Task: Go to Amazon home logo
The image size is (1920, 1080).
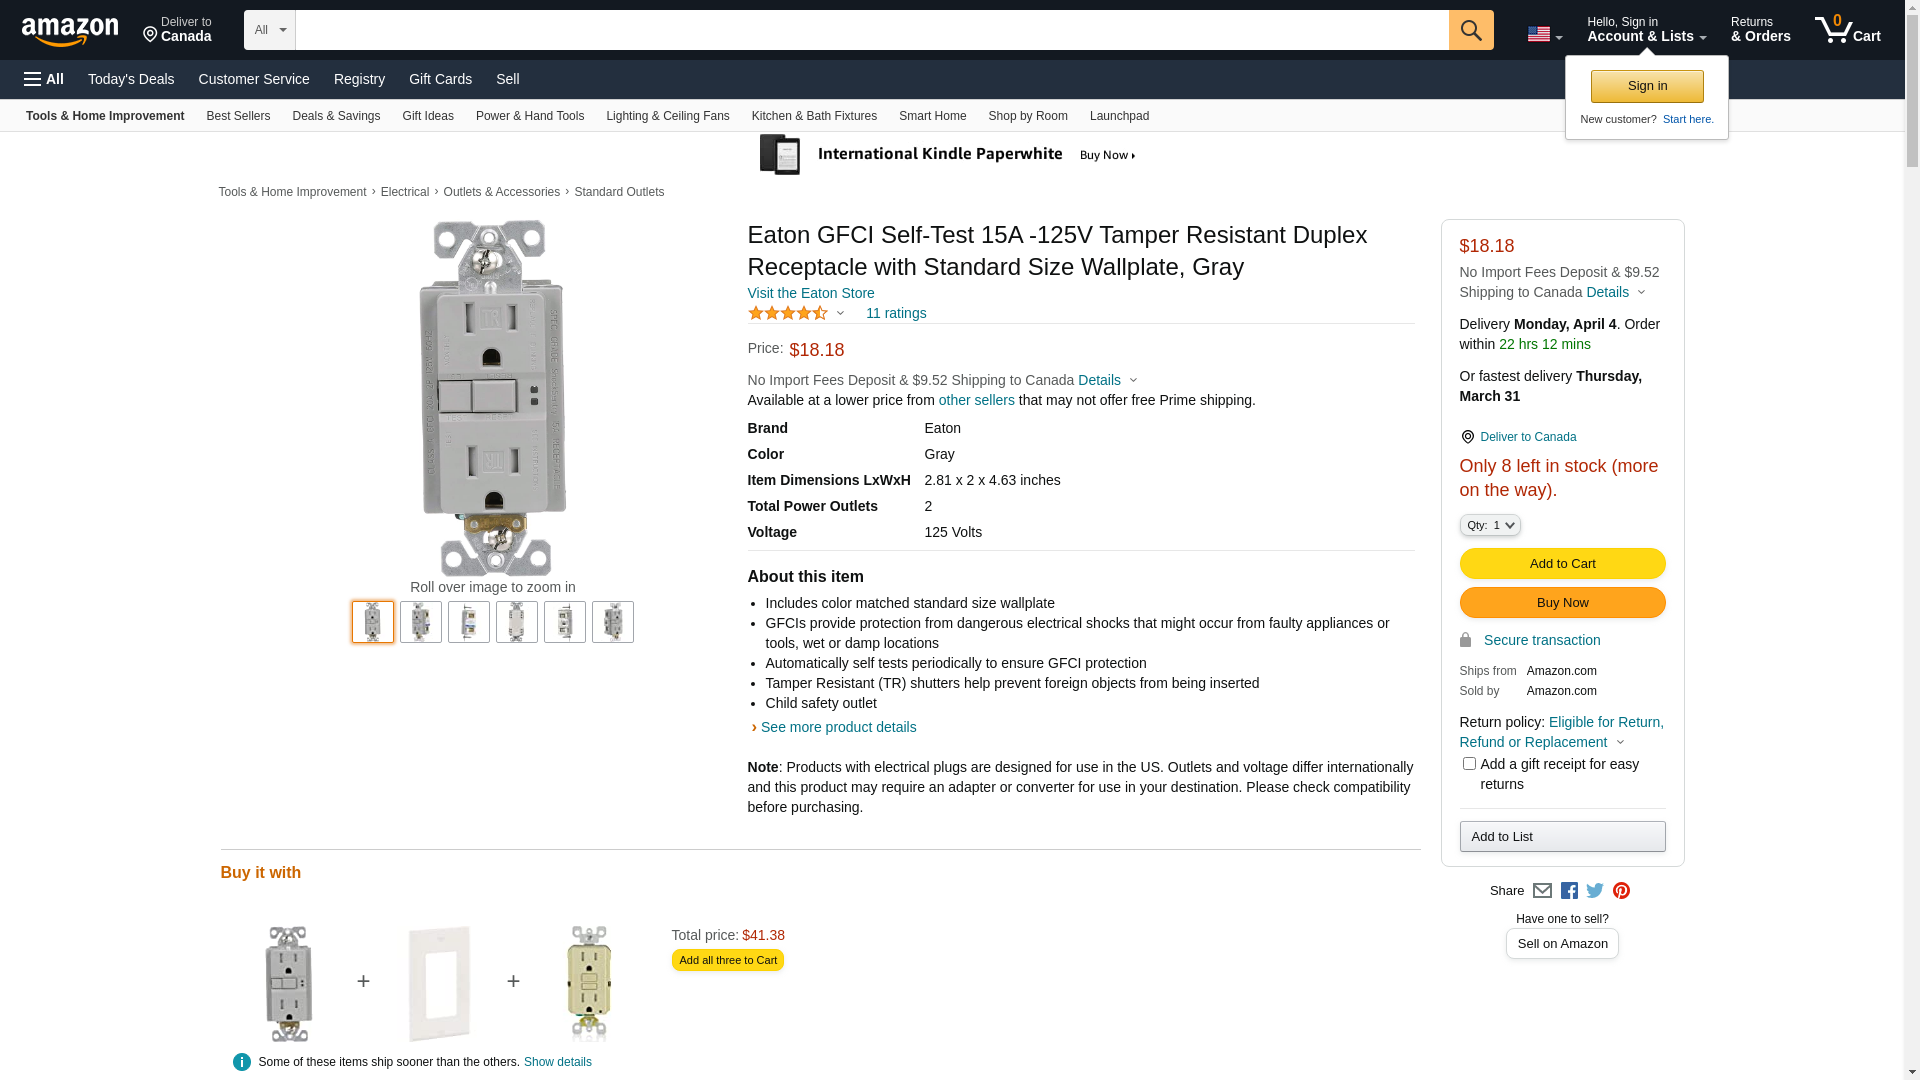Action: point(70,31)
